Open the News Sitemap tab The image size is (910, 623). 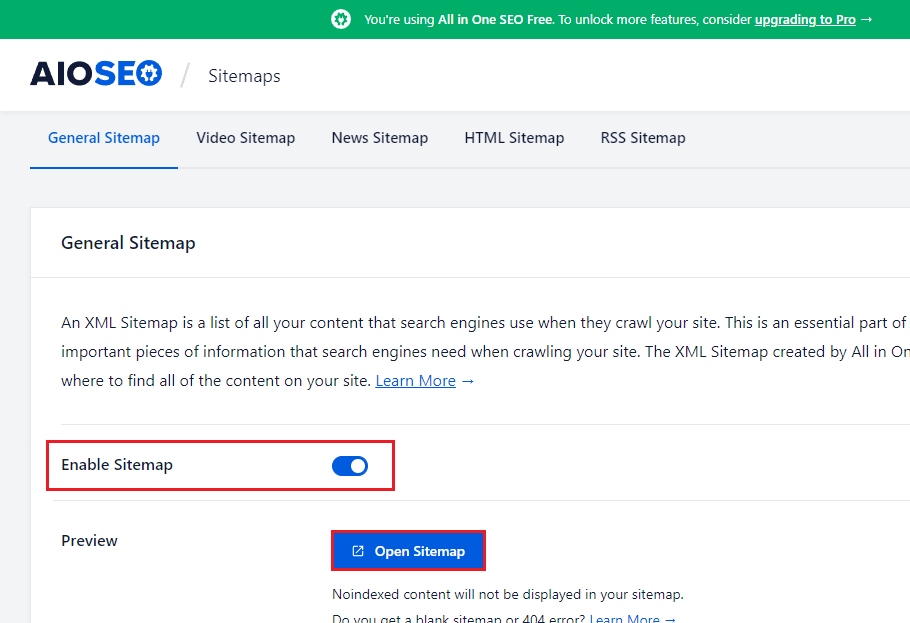(x=379, y=137)
